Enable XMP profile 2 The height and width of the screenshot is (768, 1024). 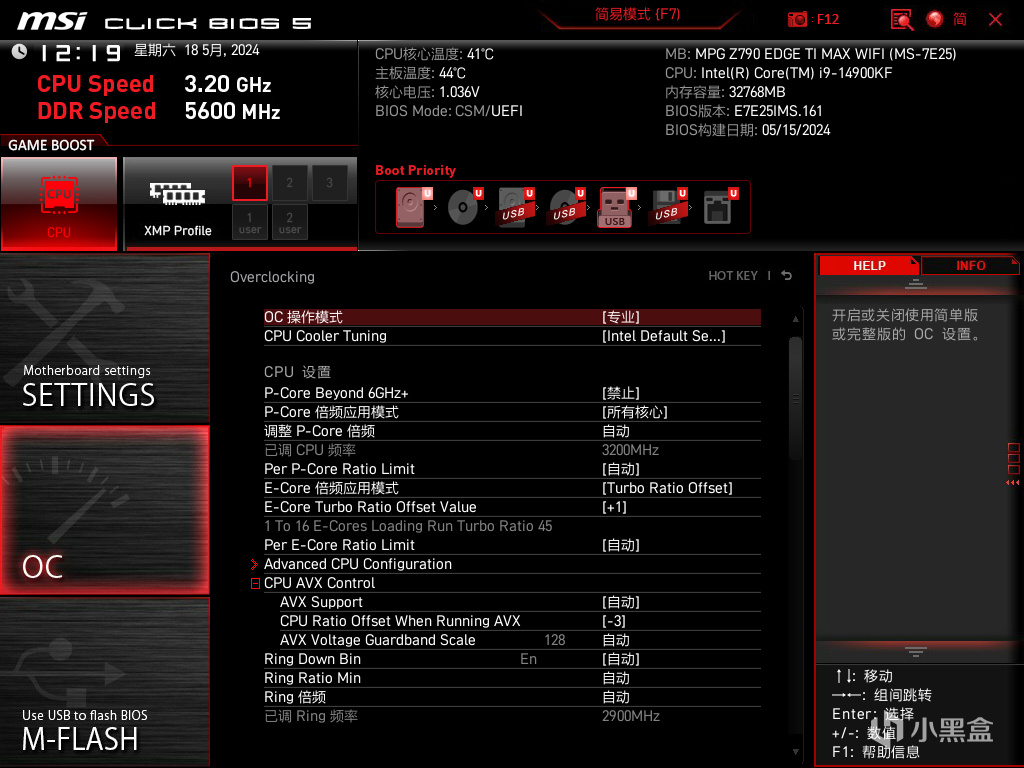289,183
